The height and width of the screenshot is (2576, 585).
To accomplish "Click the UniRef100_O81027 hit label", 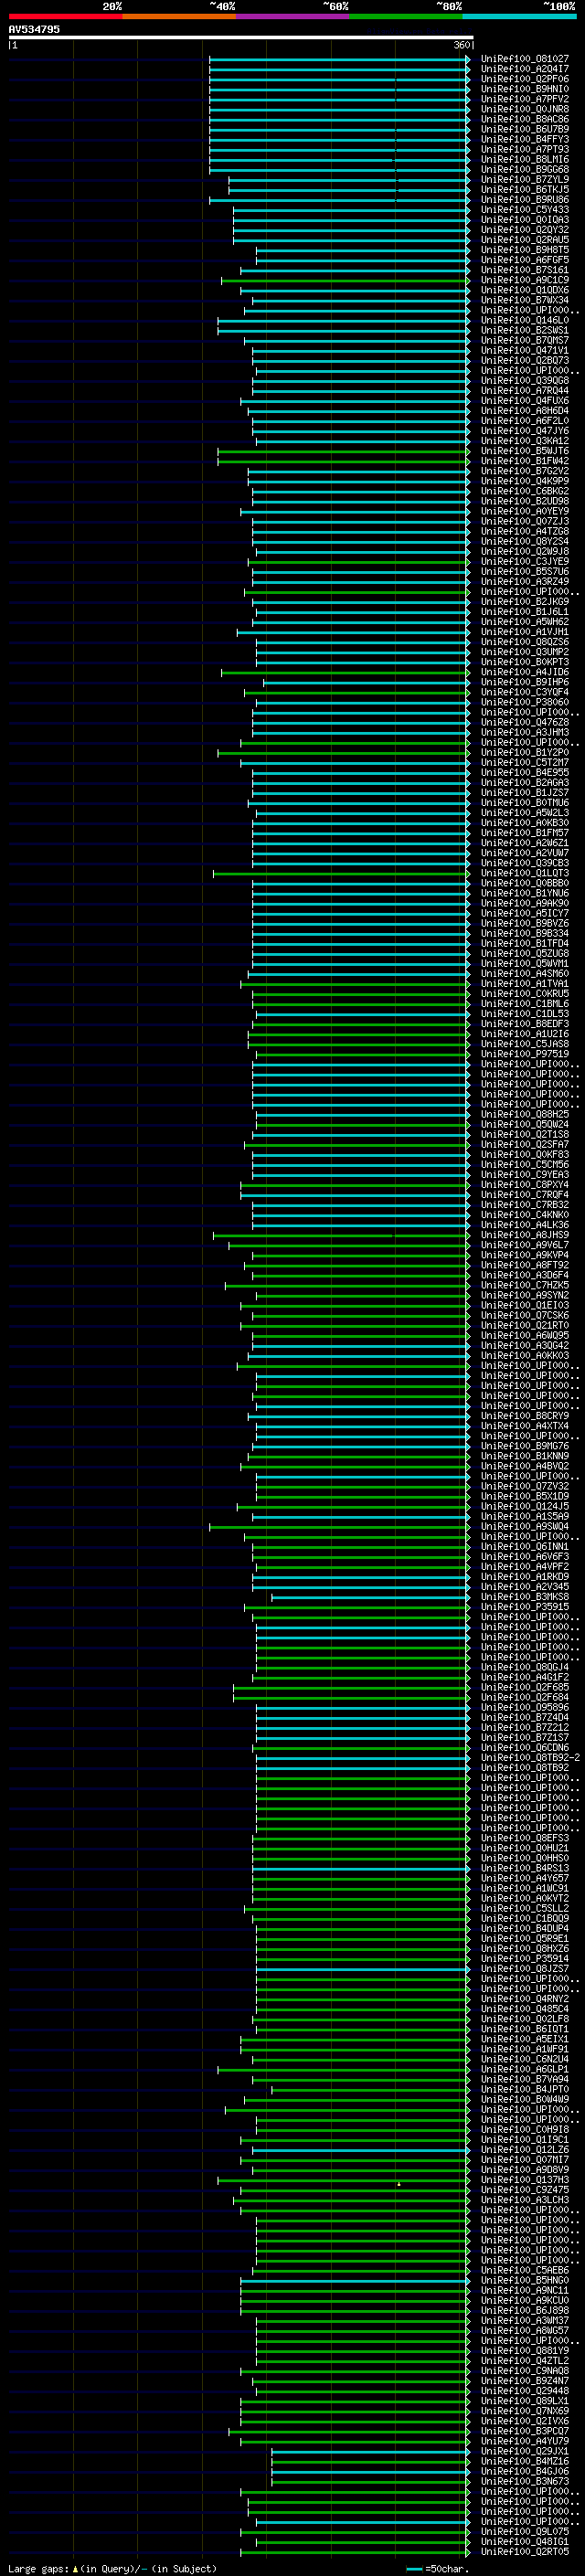I will tap(524, 59).
